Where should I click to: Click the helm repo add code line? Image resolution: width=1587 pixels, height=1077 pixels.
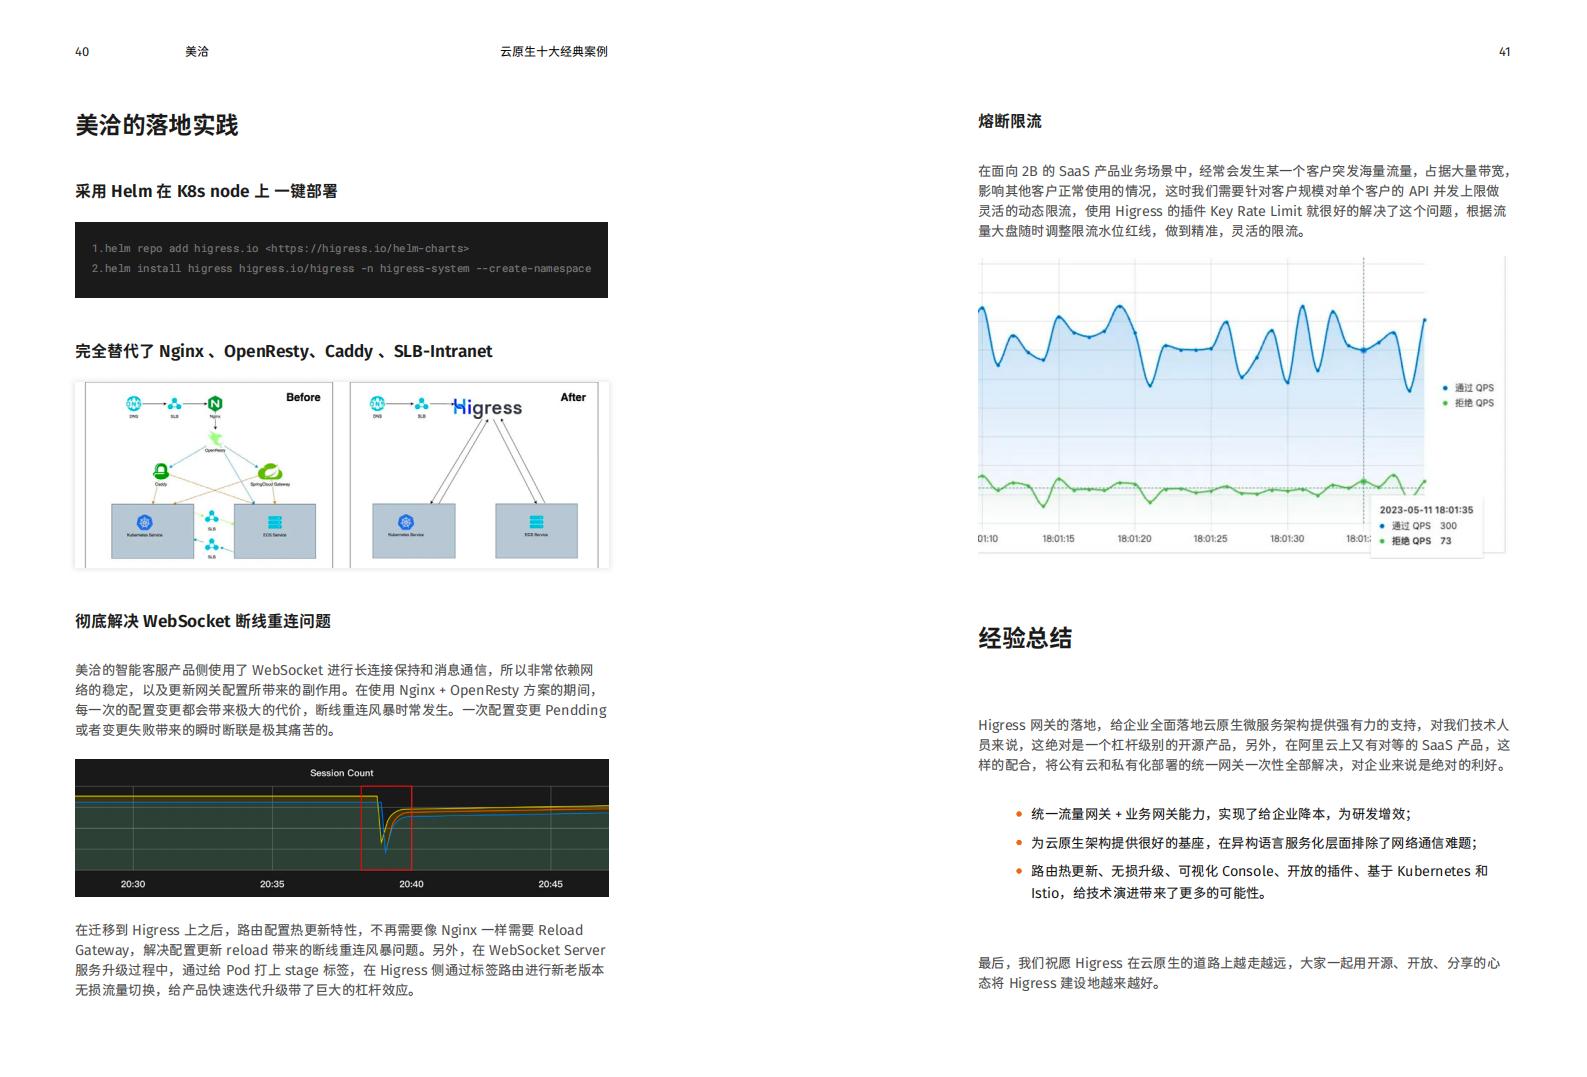click(280, 248)
